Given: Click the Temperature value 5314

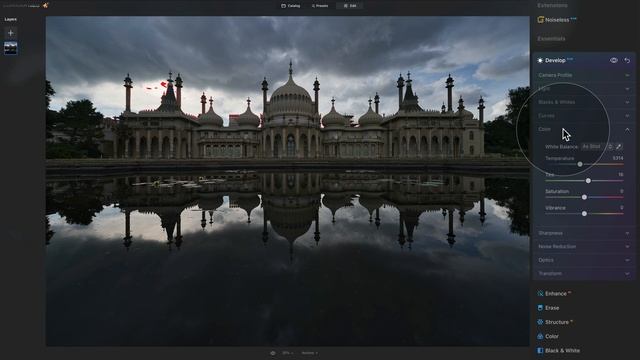Looking at the screenshot, I should (x=618, y=158).
